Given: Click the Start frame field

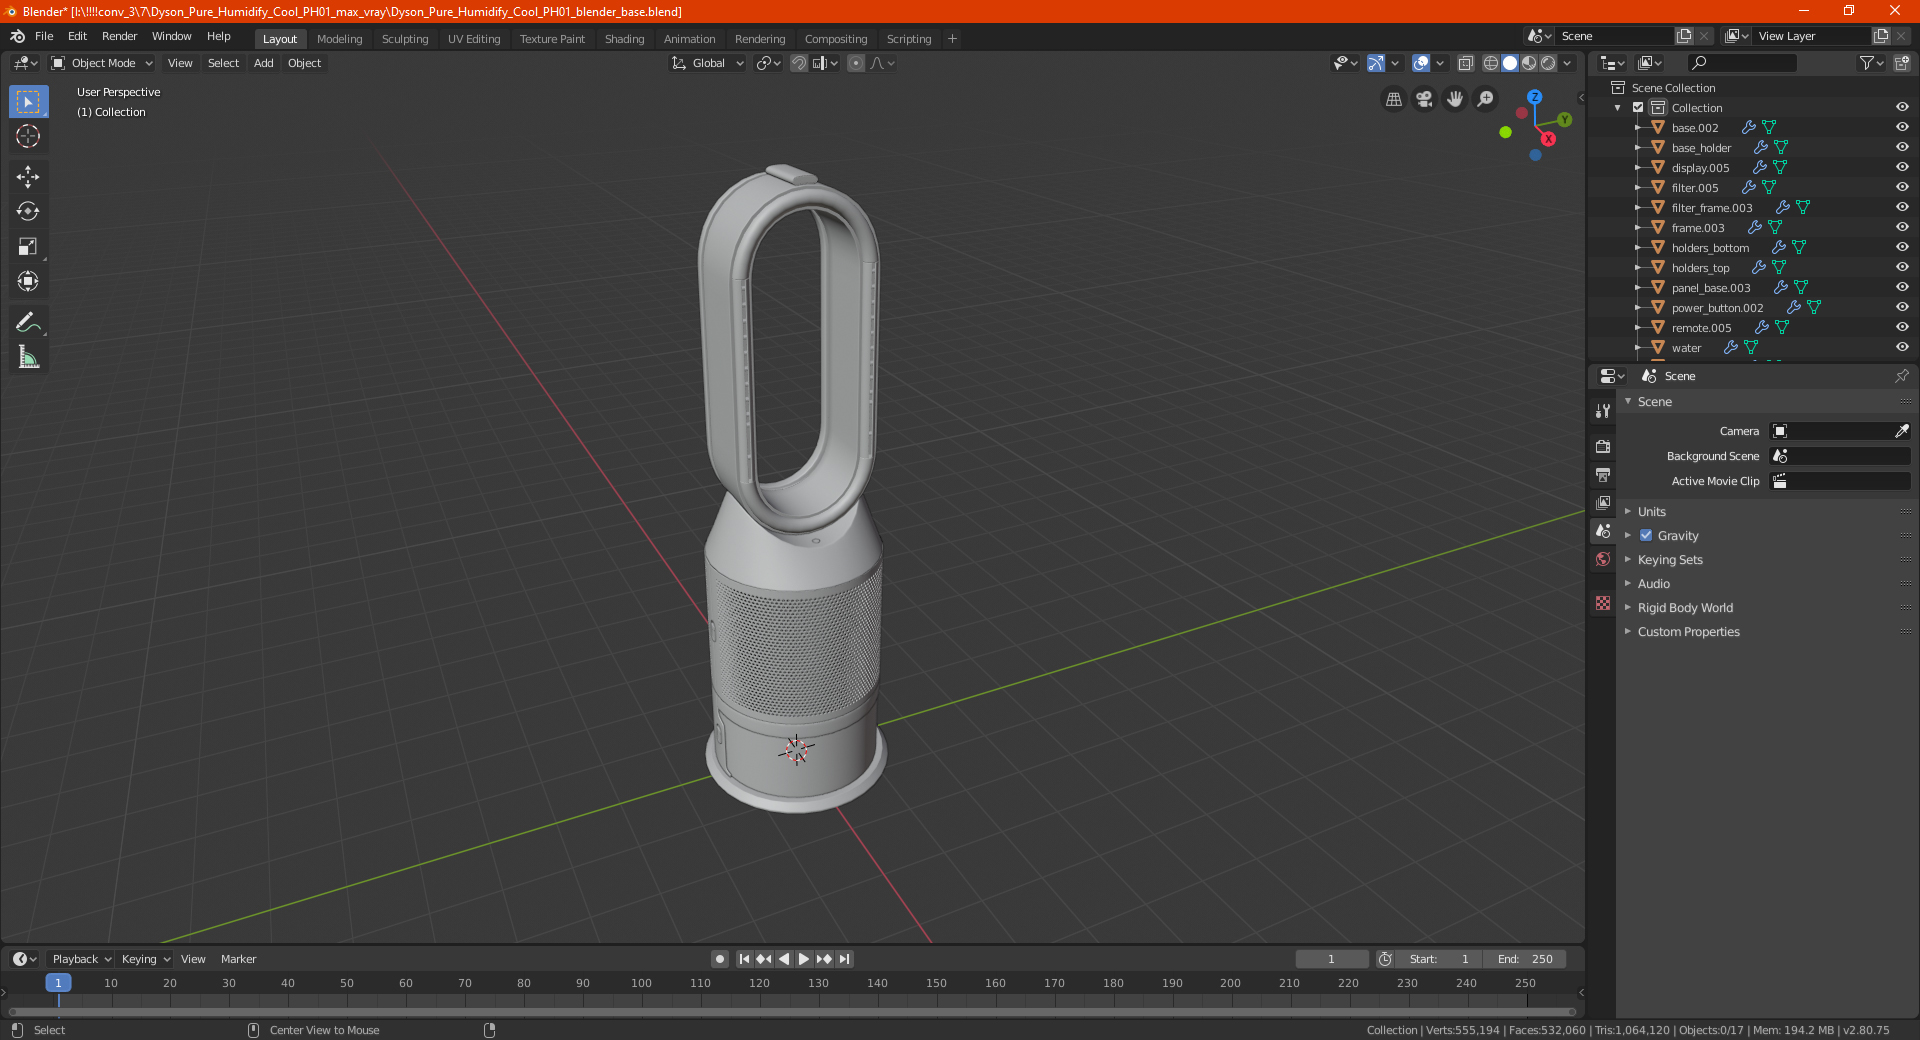Looking at the screenshot, I should pyautogui.click(x=1439, y=959).
